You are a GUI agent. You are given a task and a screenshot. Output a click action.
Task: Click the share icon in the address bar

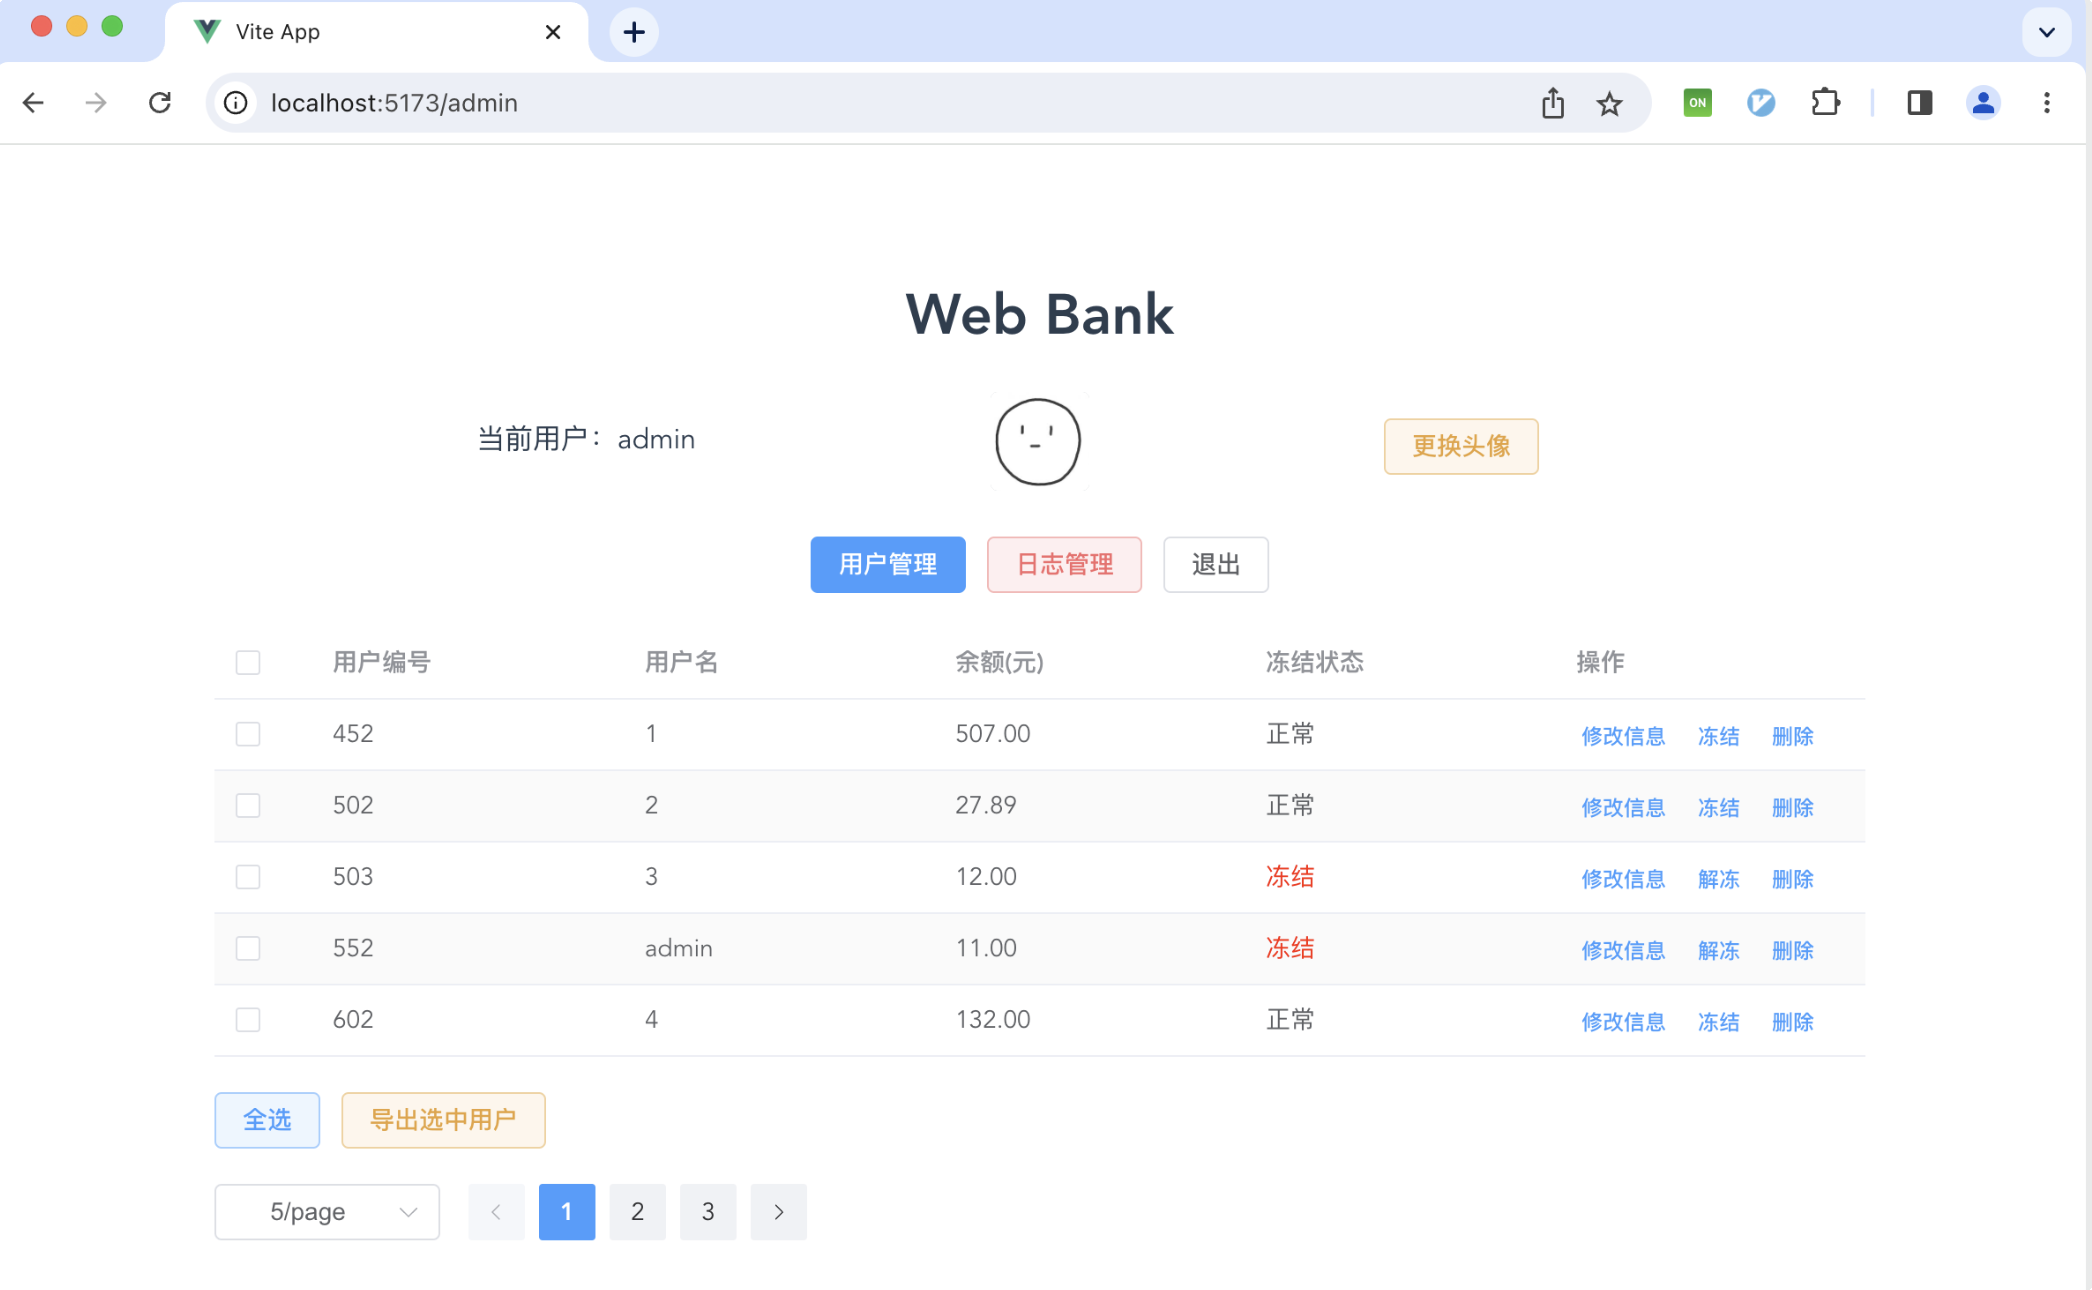pos(1552,103)
